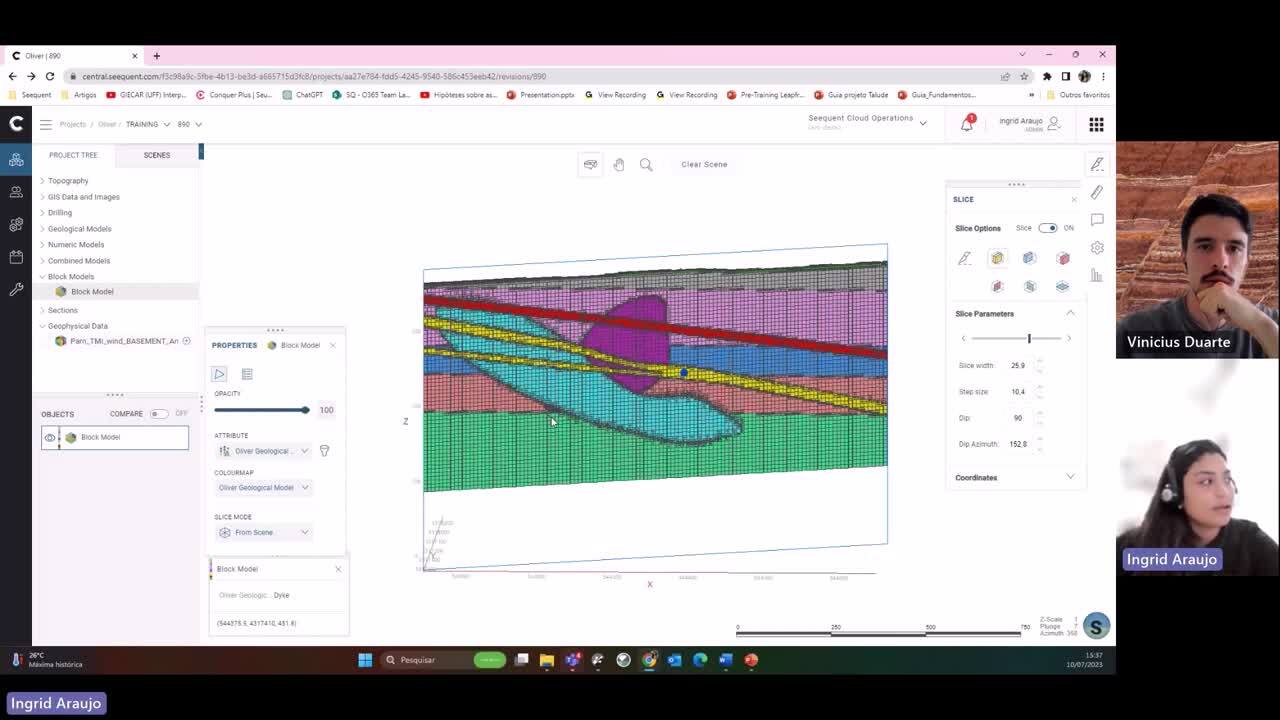This screenshot has height=720, width=1280.
Task: Select the rotate scene tool
Action: (590, 164)
